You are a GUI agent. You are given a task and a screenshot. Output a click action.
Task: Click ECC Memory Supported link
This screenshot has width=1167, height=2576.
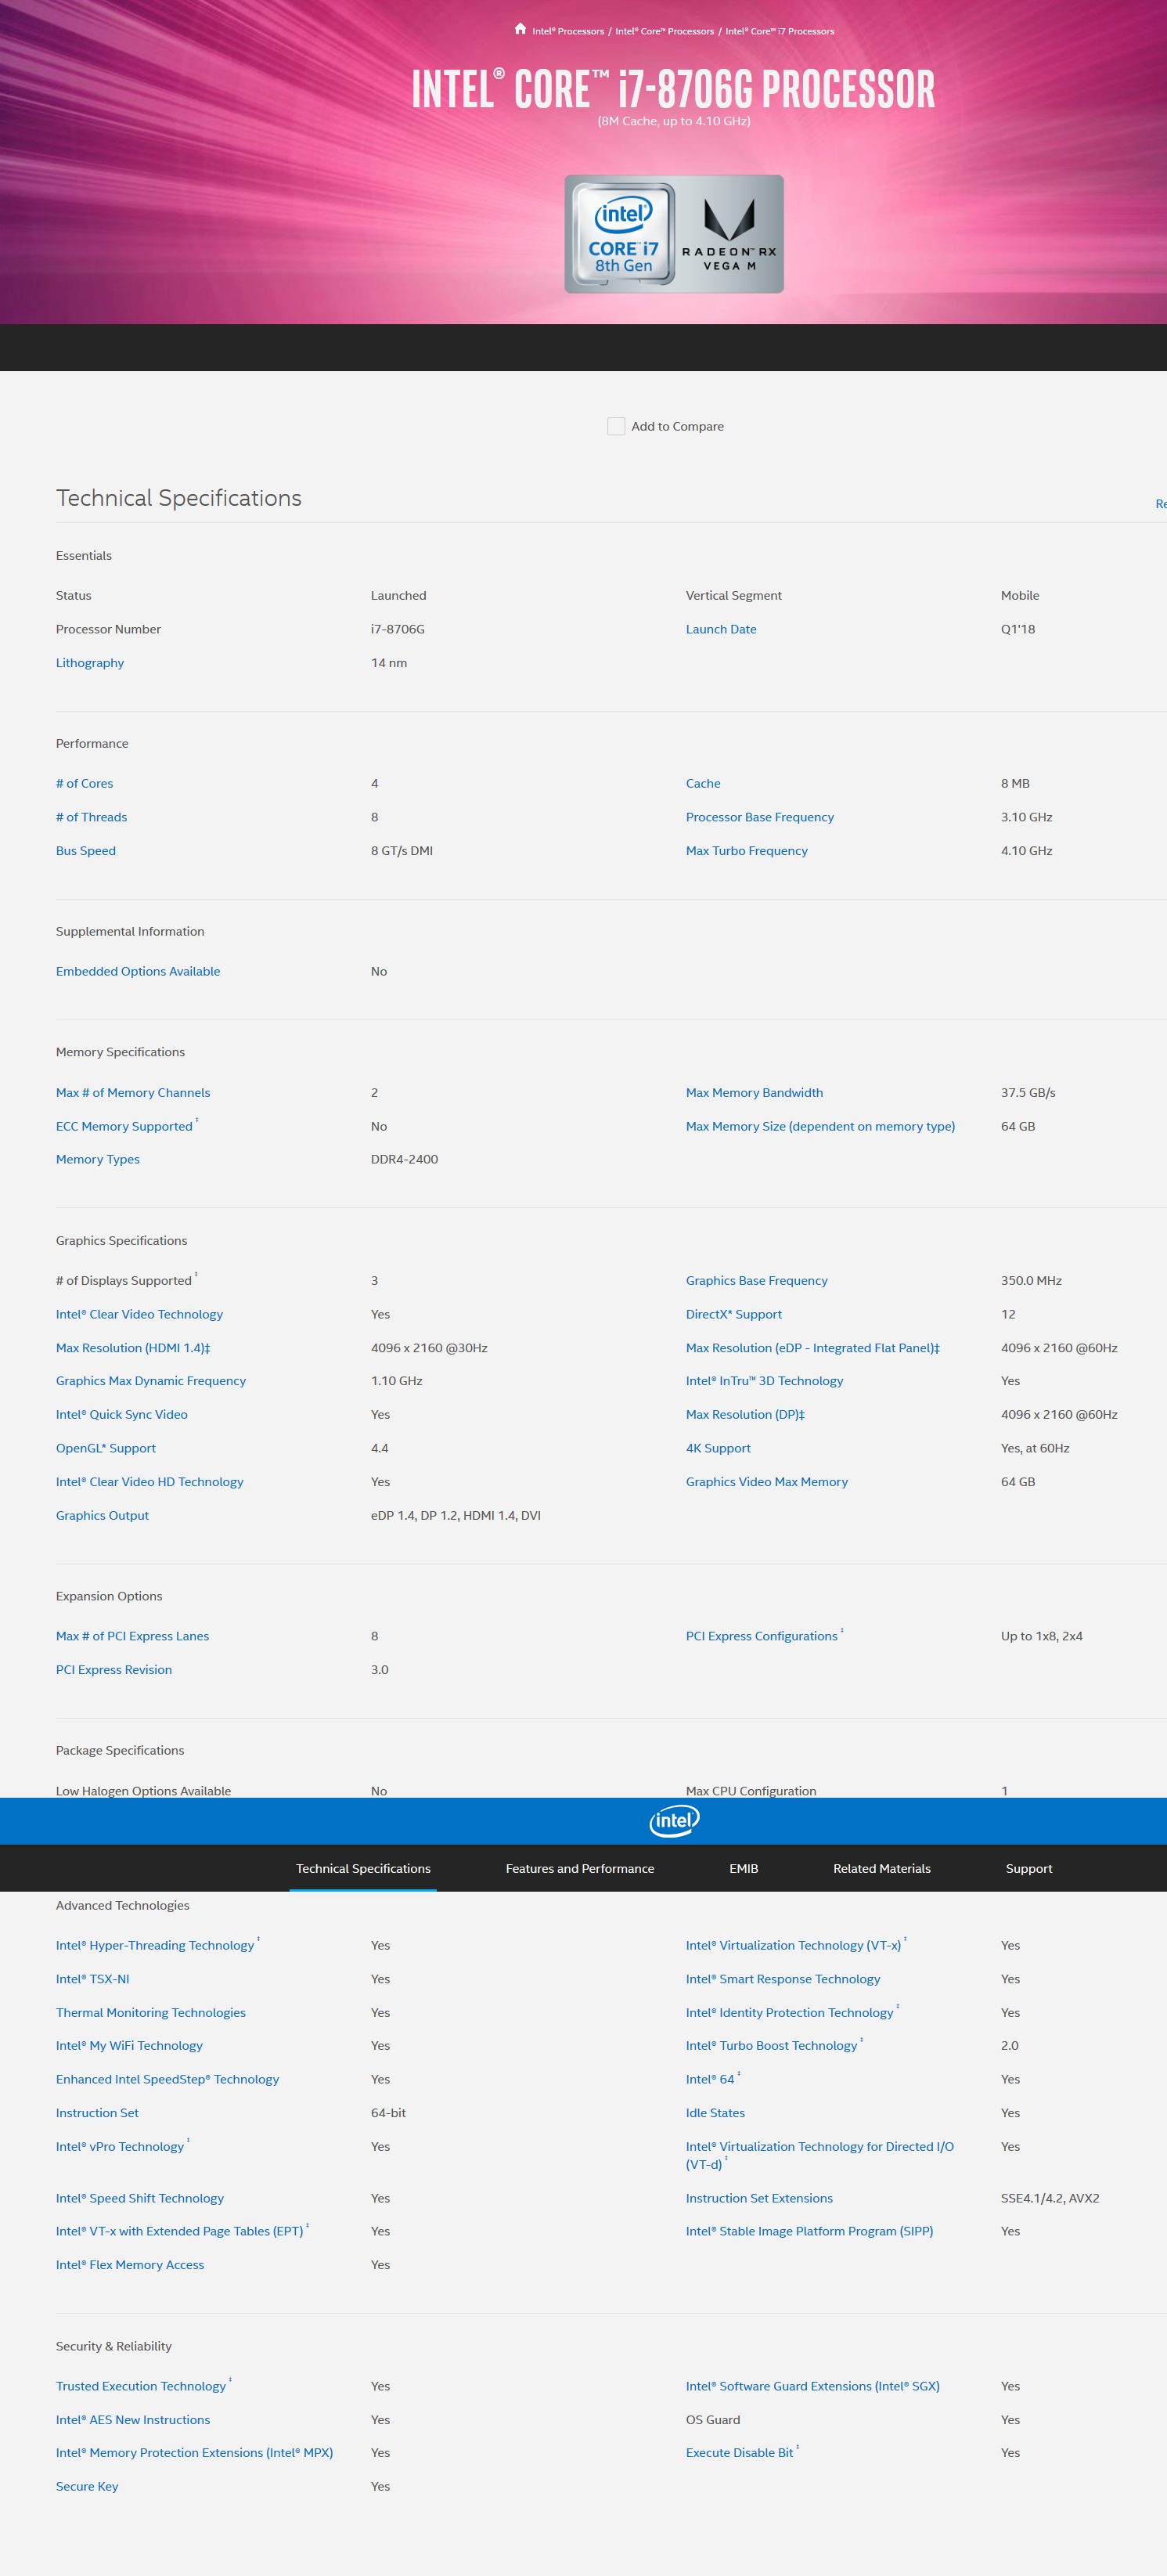[124, 1126]
